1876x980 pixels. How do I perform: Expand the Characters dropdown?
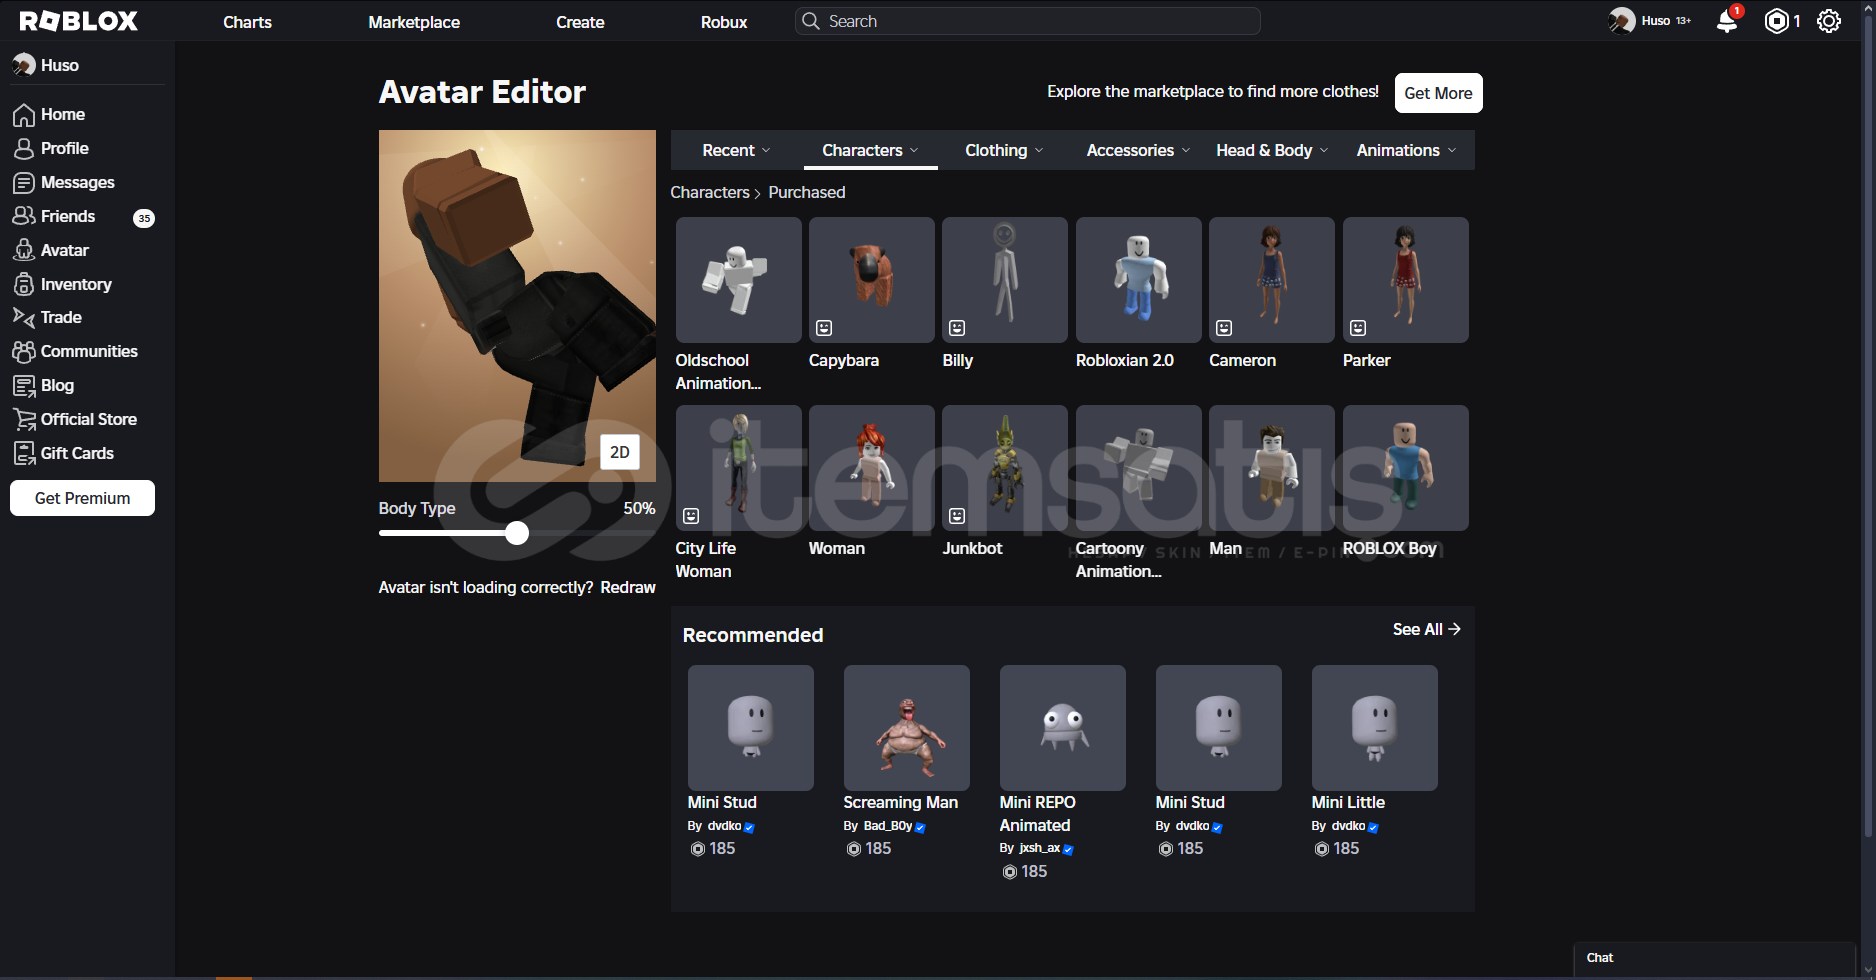coord(870,150)
